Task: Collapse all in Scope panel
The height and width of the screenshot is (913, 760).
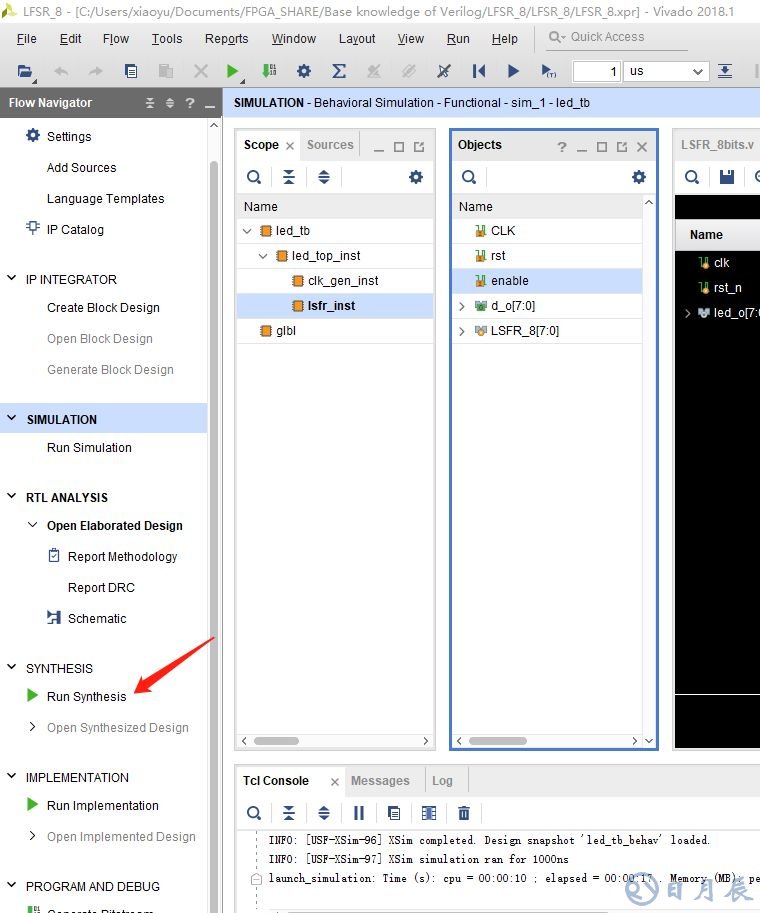Action: click(289, 177)
